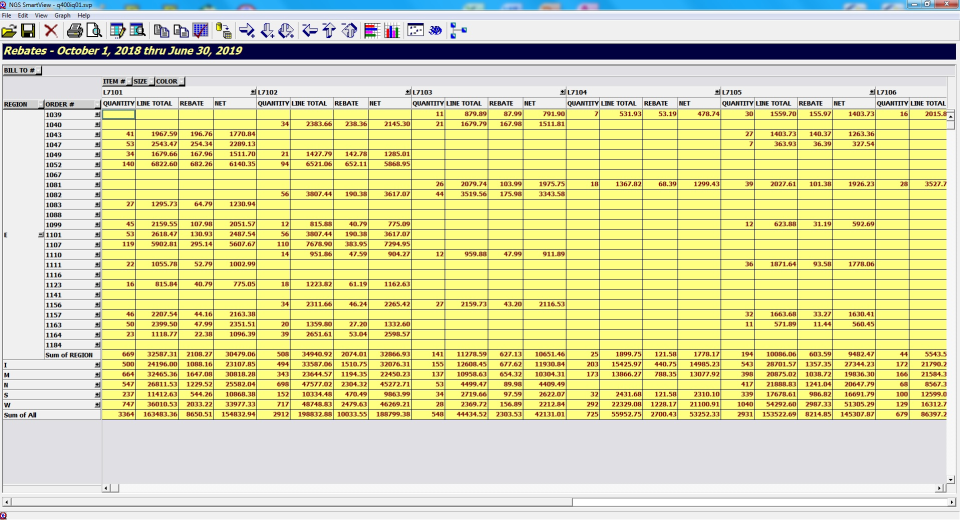Image resolution: width=960 pixels, height=520 pixels.
Task: Open the File menu
Action: pyautogui.click(x=6, y=15)
